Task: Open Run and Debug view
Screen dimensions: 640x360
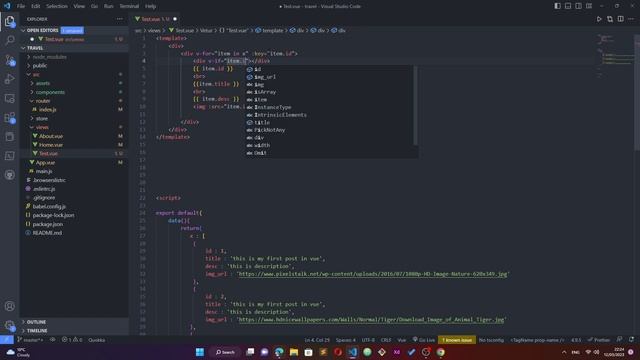Action: tap(9, 79)
